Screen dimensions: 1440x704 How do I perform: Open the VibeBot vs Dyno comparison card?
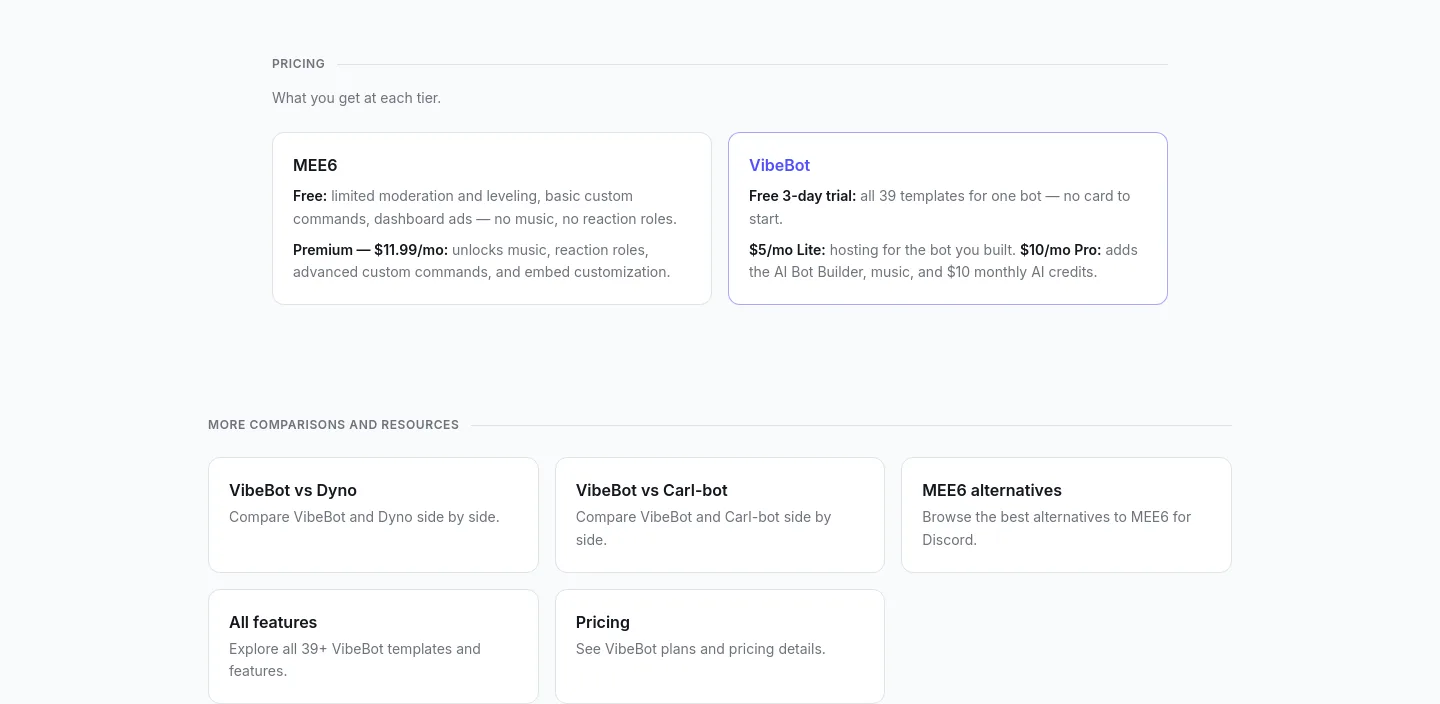click(x=373, y=515)
